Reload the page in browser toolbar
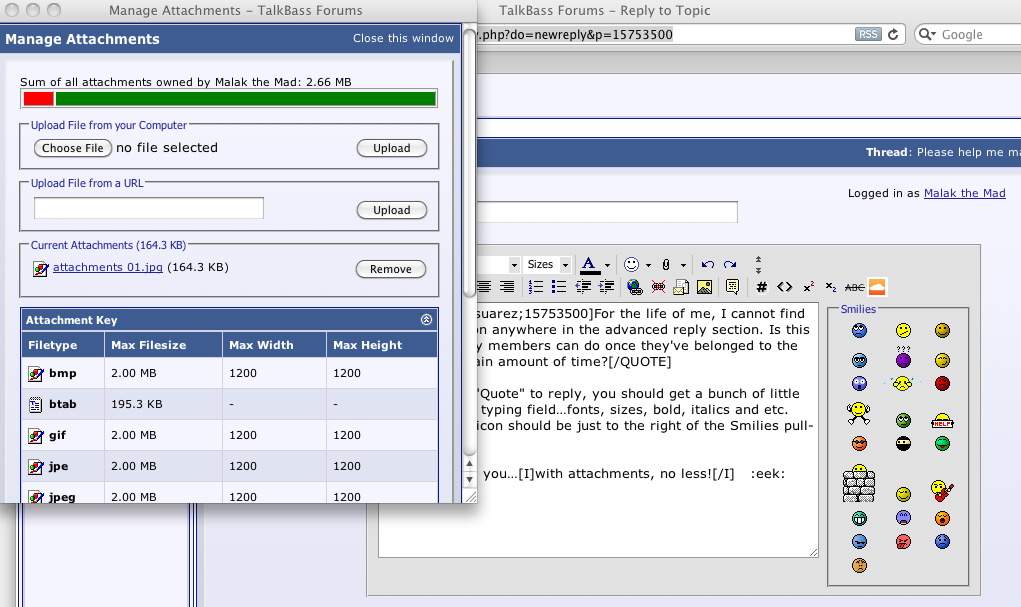 click(x=893, y=35)
